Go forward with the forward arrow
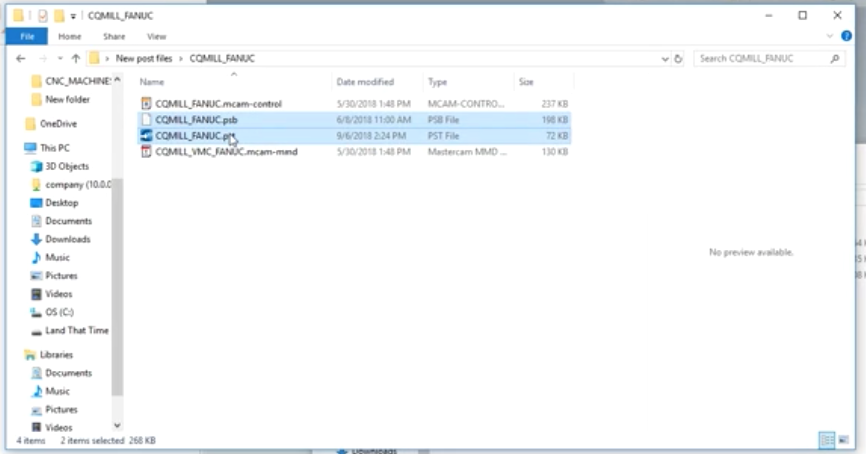Screen dimensions: 866x454 tap(43, 59)
